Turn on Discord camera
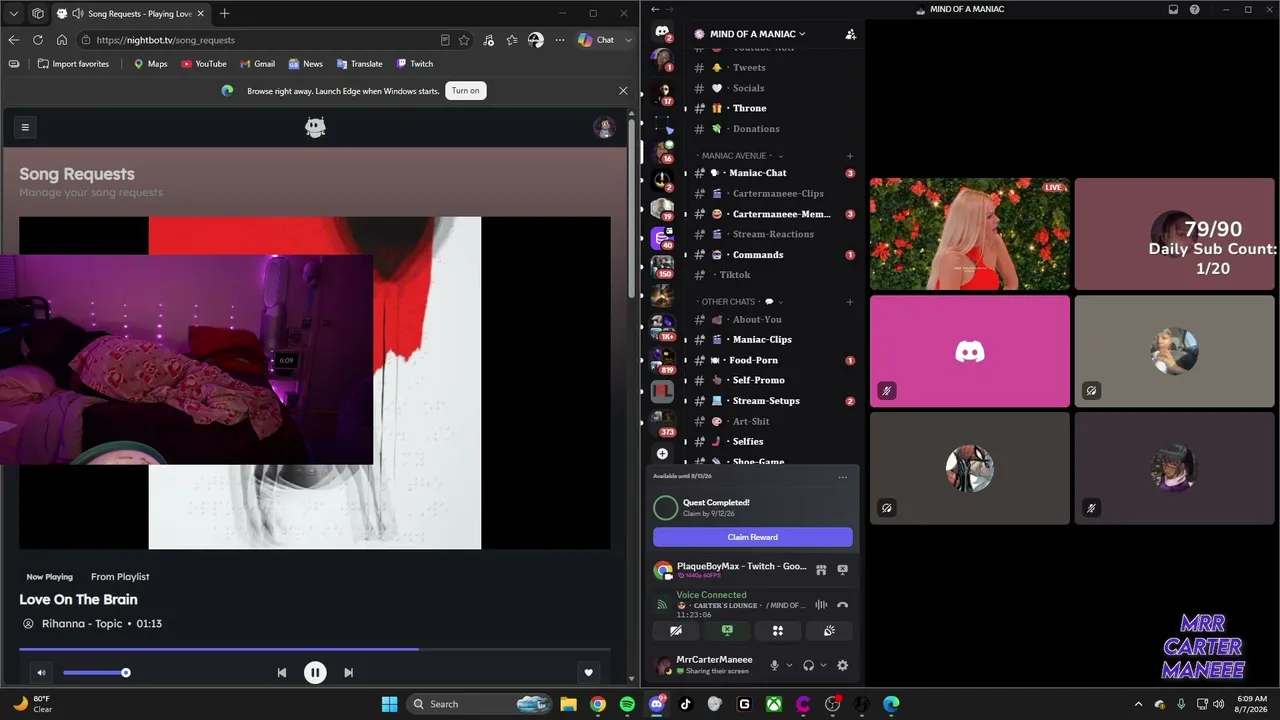 click(x=676, y=631)
